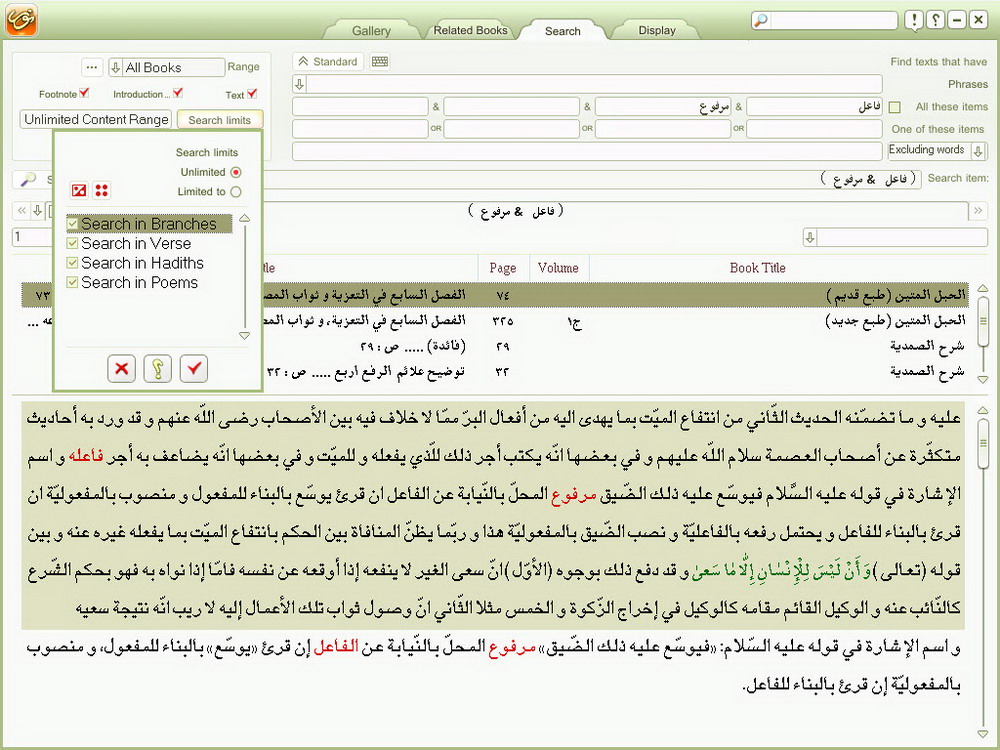Screen dimensions: 1000x750
Task: Click the text pane scroll-down arrow
Action: click(983, 734)
